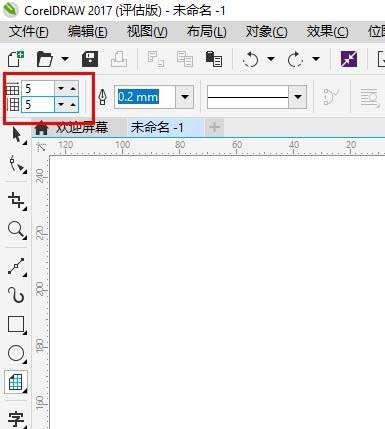Viewport: 385px width, 429px height.
Task: Click the CorelDRAW app logo icon
Action: 10,10
